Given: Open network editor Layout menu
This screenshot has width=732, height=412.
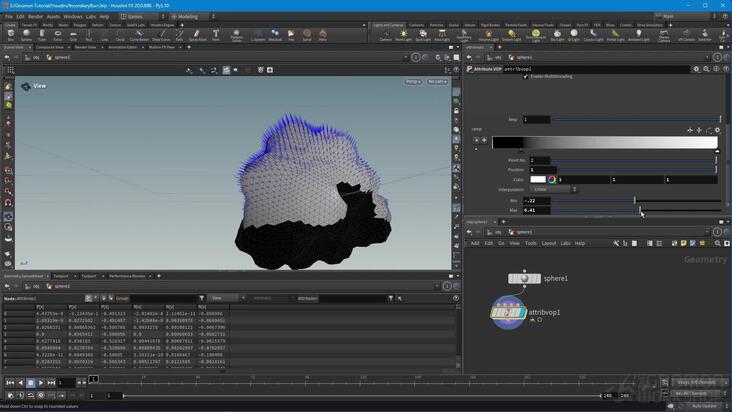Looking at the screenshot, I should [549, 243].
